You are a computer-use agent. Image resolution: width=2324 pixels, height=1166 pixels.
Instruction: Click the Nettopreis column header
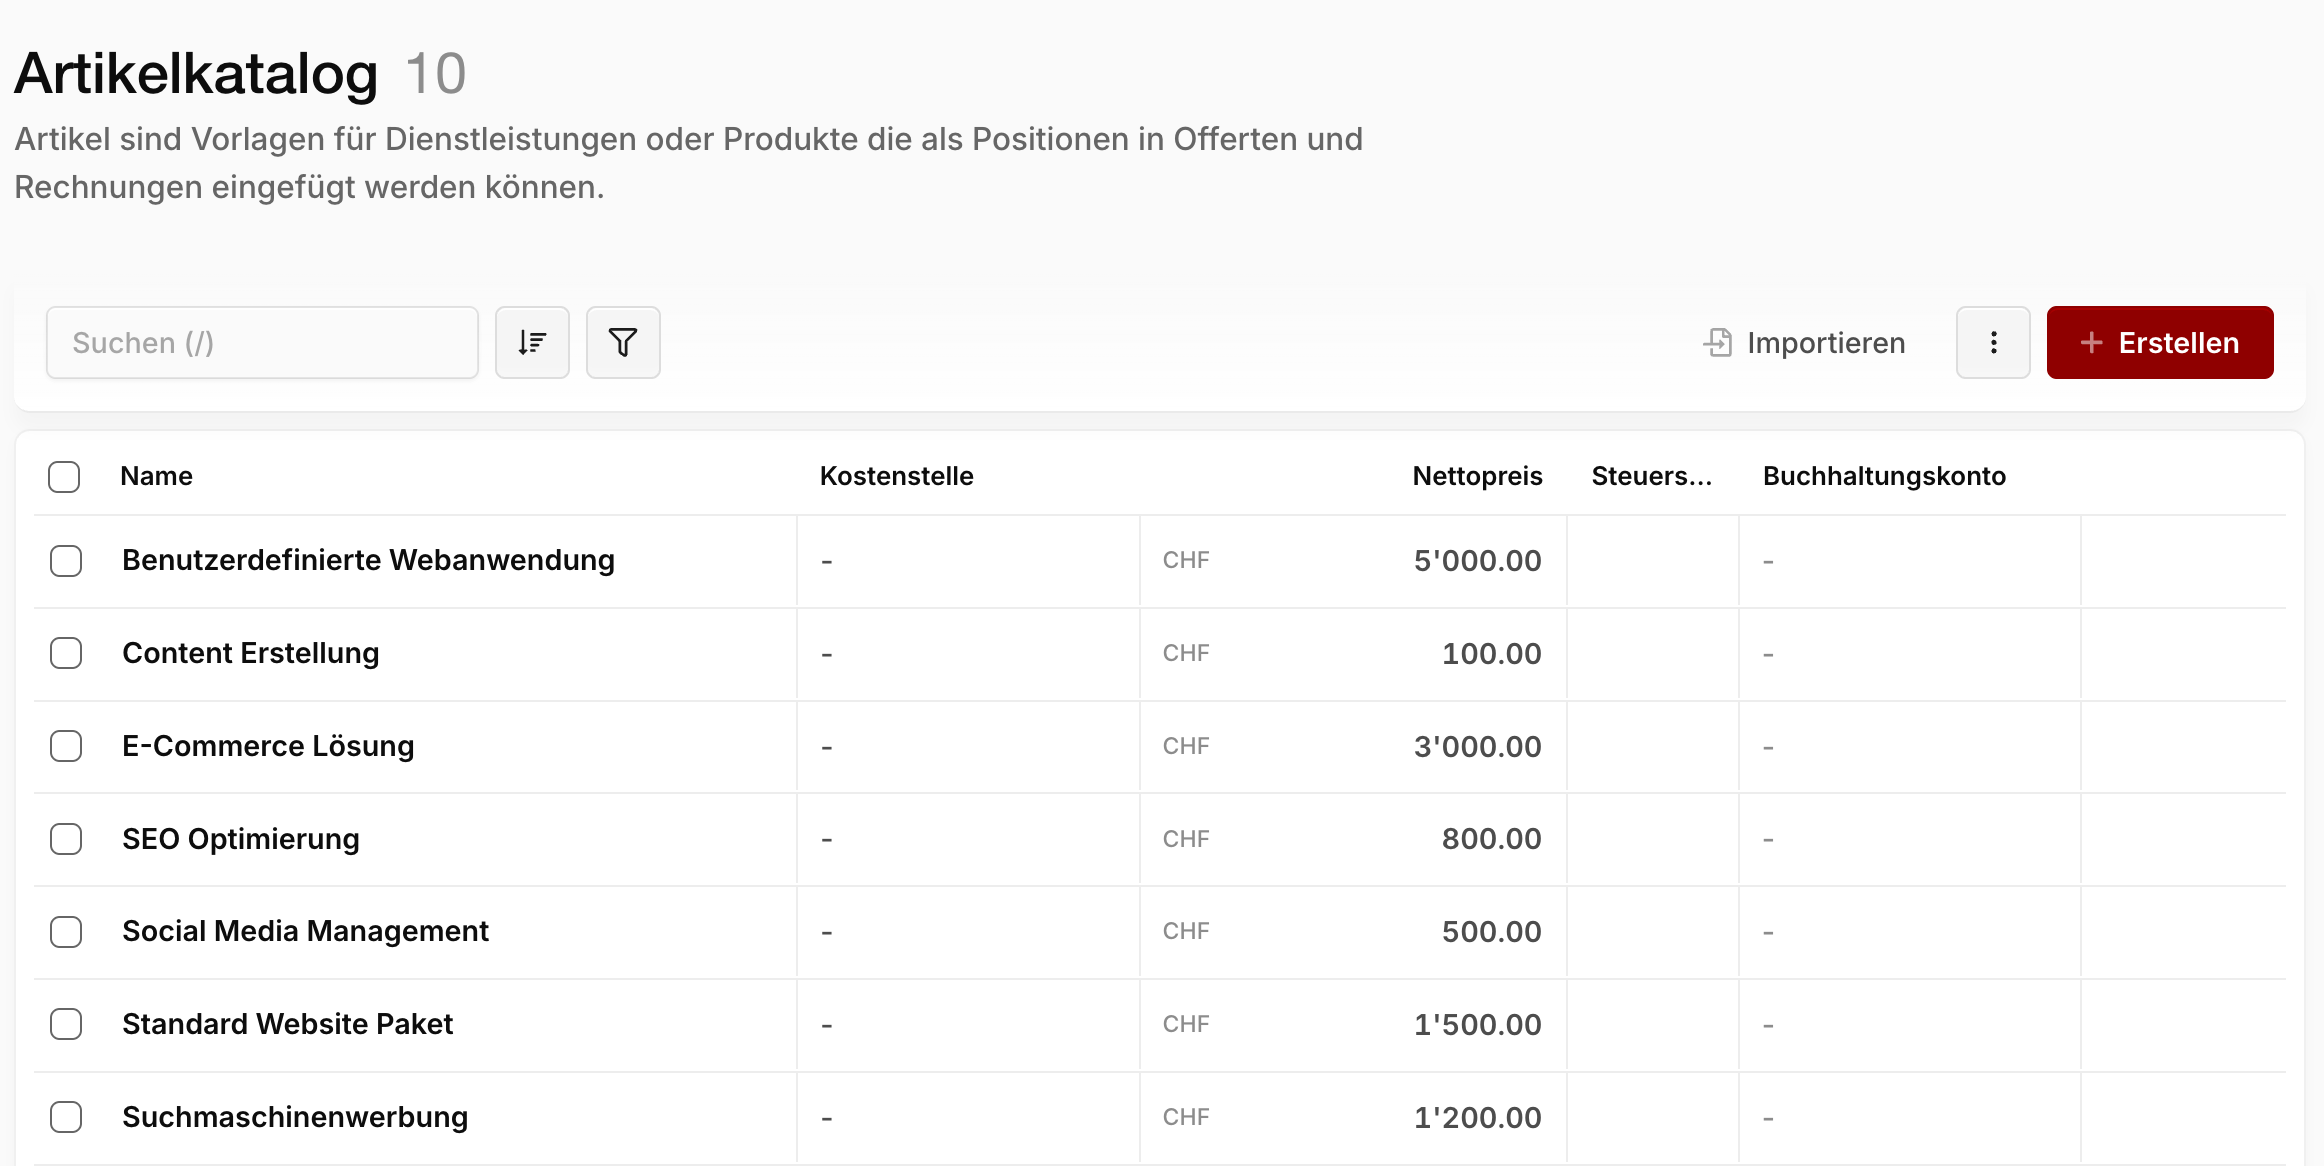tap(1477, 476)
